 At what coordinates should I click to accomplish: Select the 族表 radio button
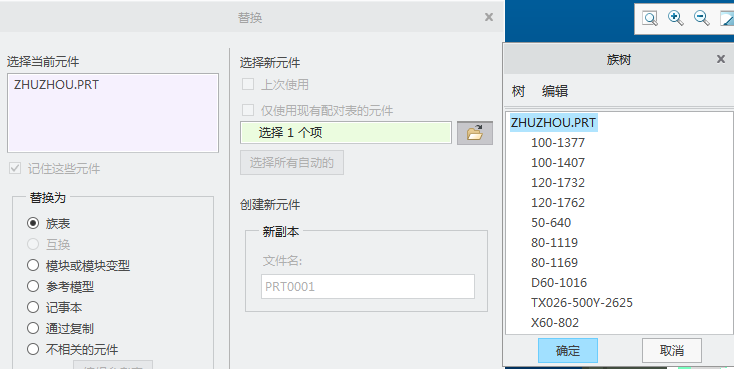33,223
